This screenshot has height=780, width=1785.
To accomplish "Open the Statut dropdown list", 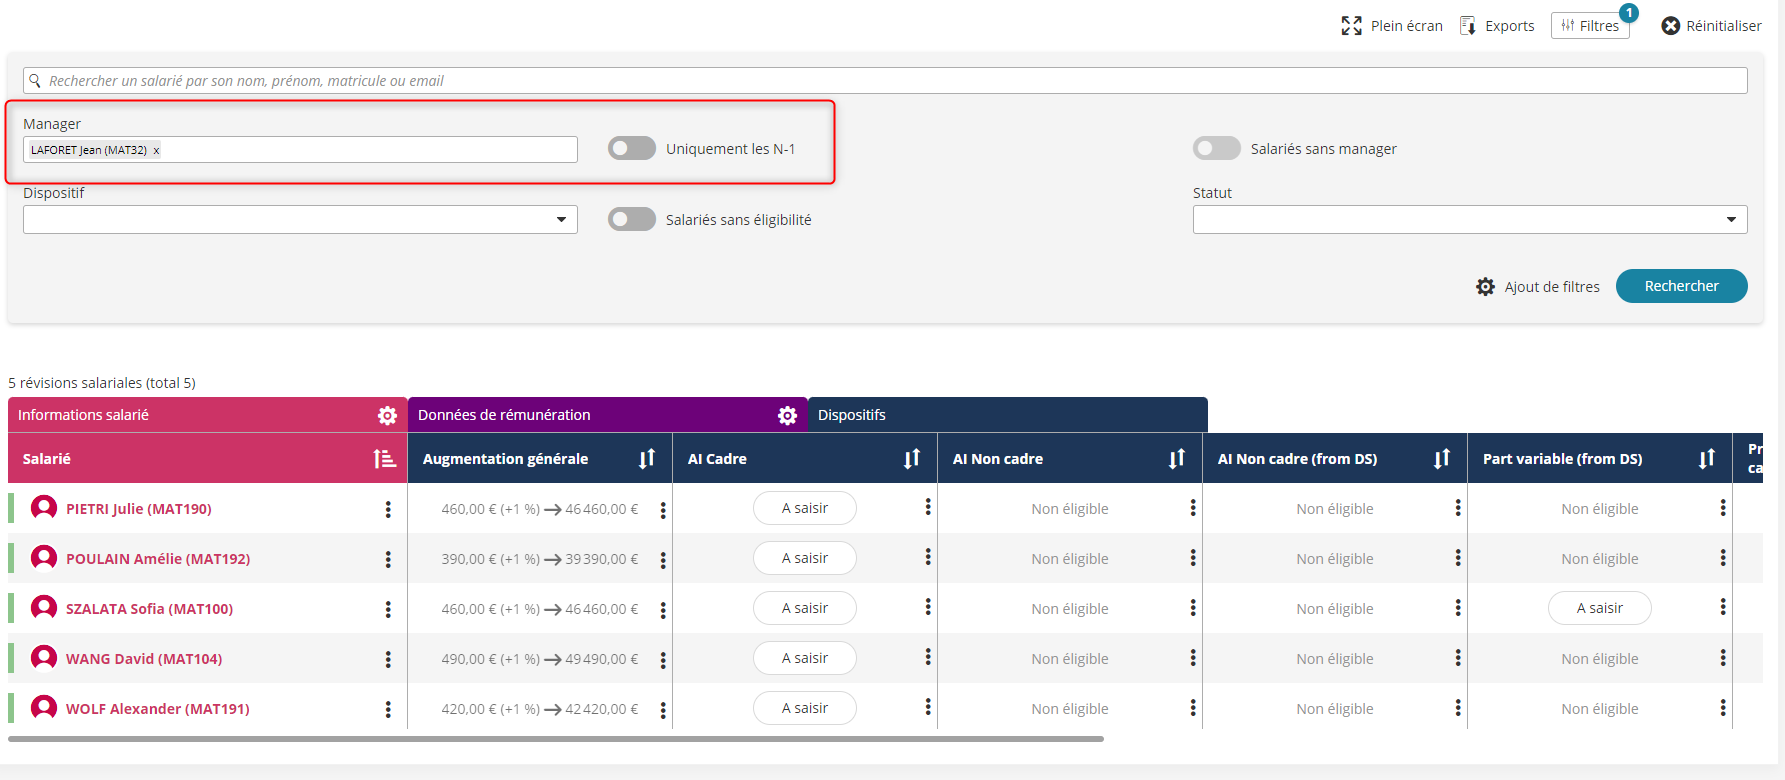I will [x=1469, y=220].
